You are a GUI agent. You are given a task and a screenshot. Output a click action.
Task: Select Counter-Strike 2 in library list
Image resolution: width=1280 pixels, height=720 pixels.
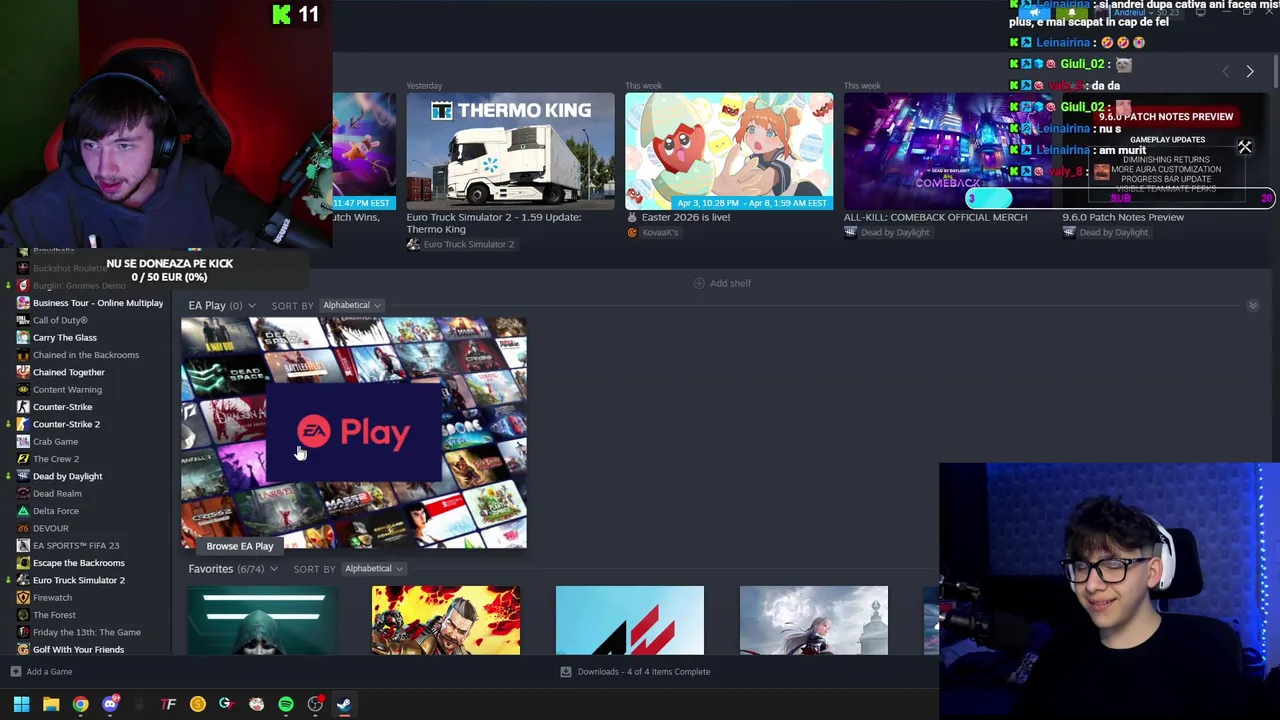pos(66,424)
